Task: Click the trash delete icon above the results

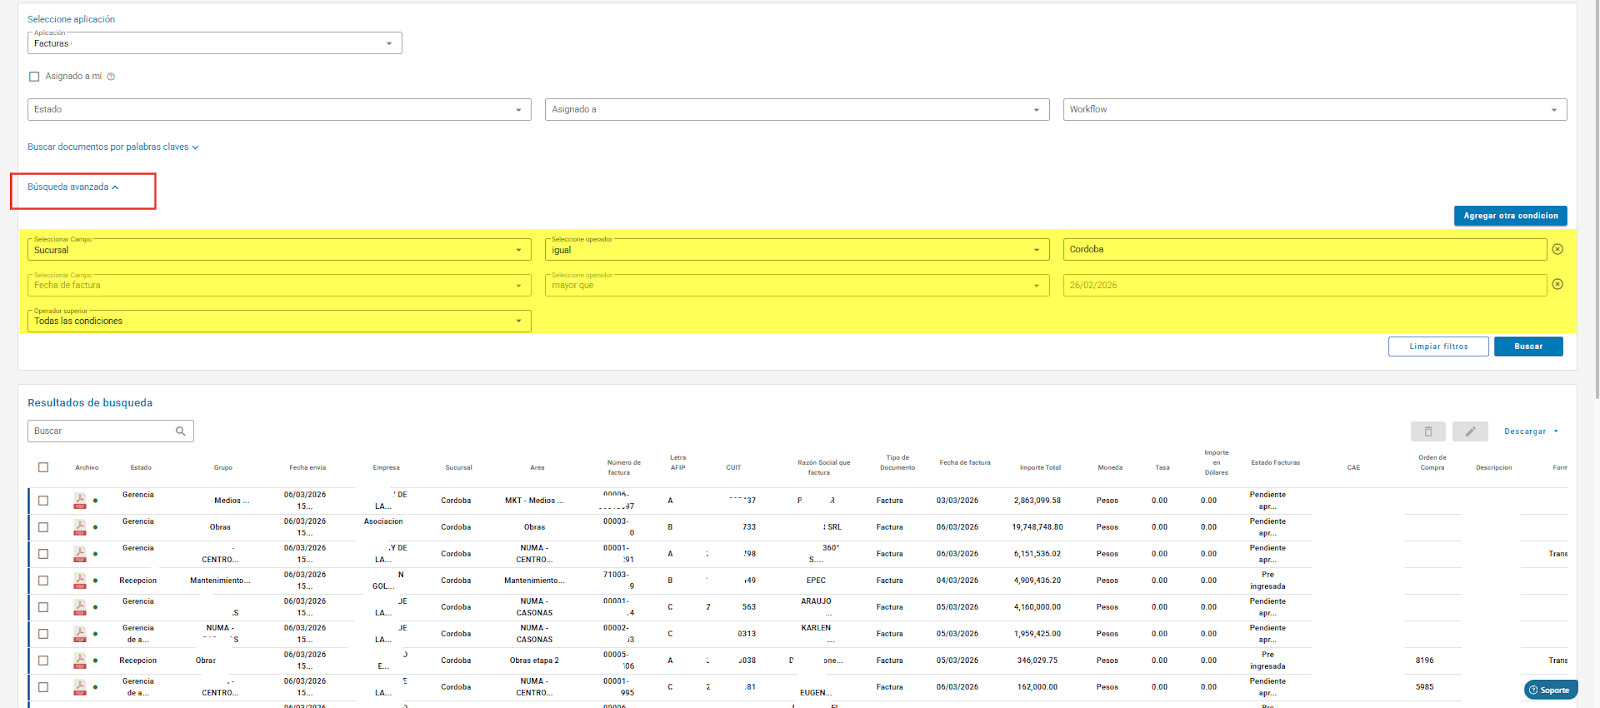Action: tap(1428, 431)
